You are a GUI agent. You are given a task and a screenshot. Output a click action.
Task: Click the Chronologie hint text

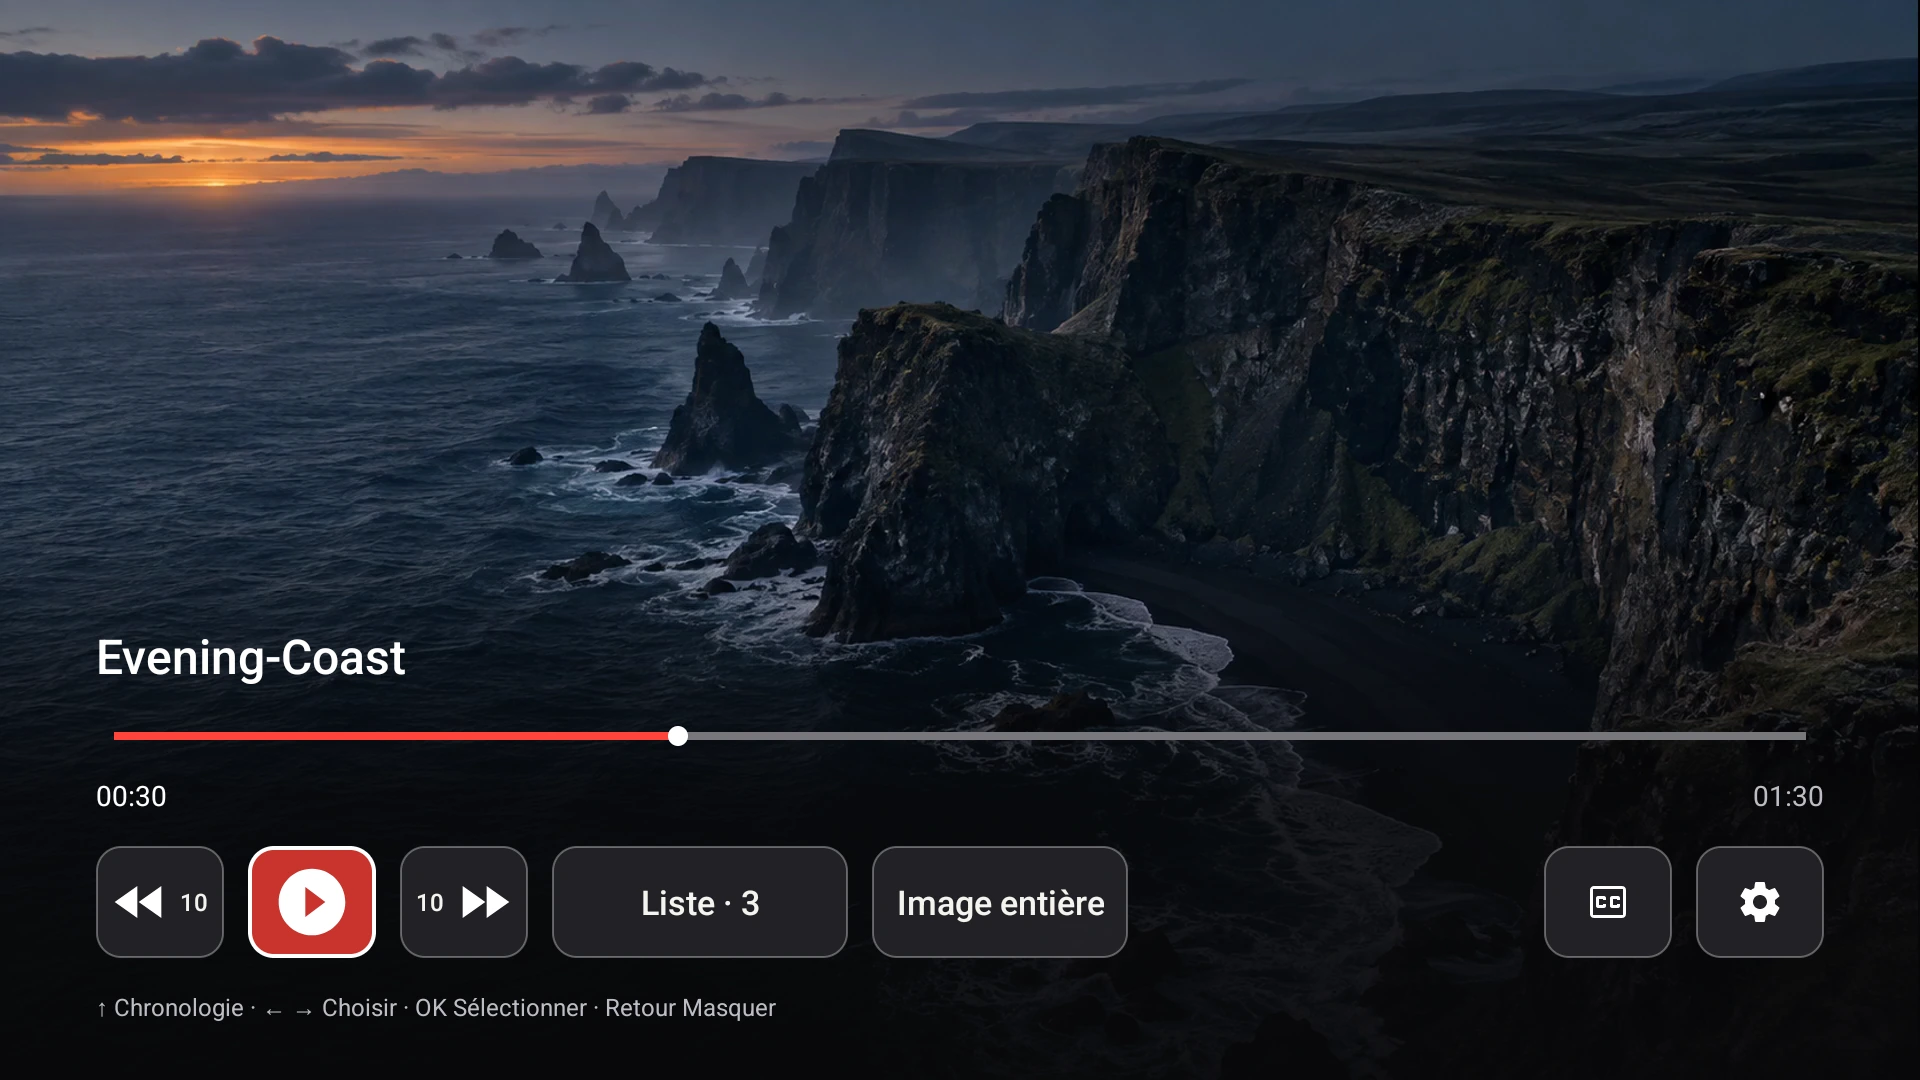tap(170, 1008)
